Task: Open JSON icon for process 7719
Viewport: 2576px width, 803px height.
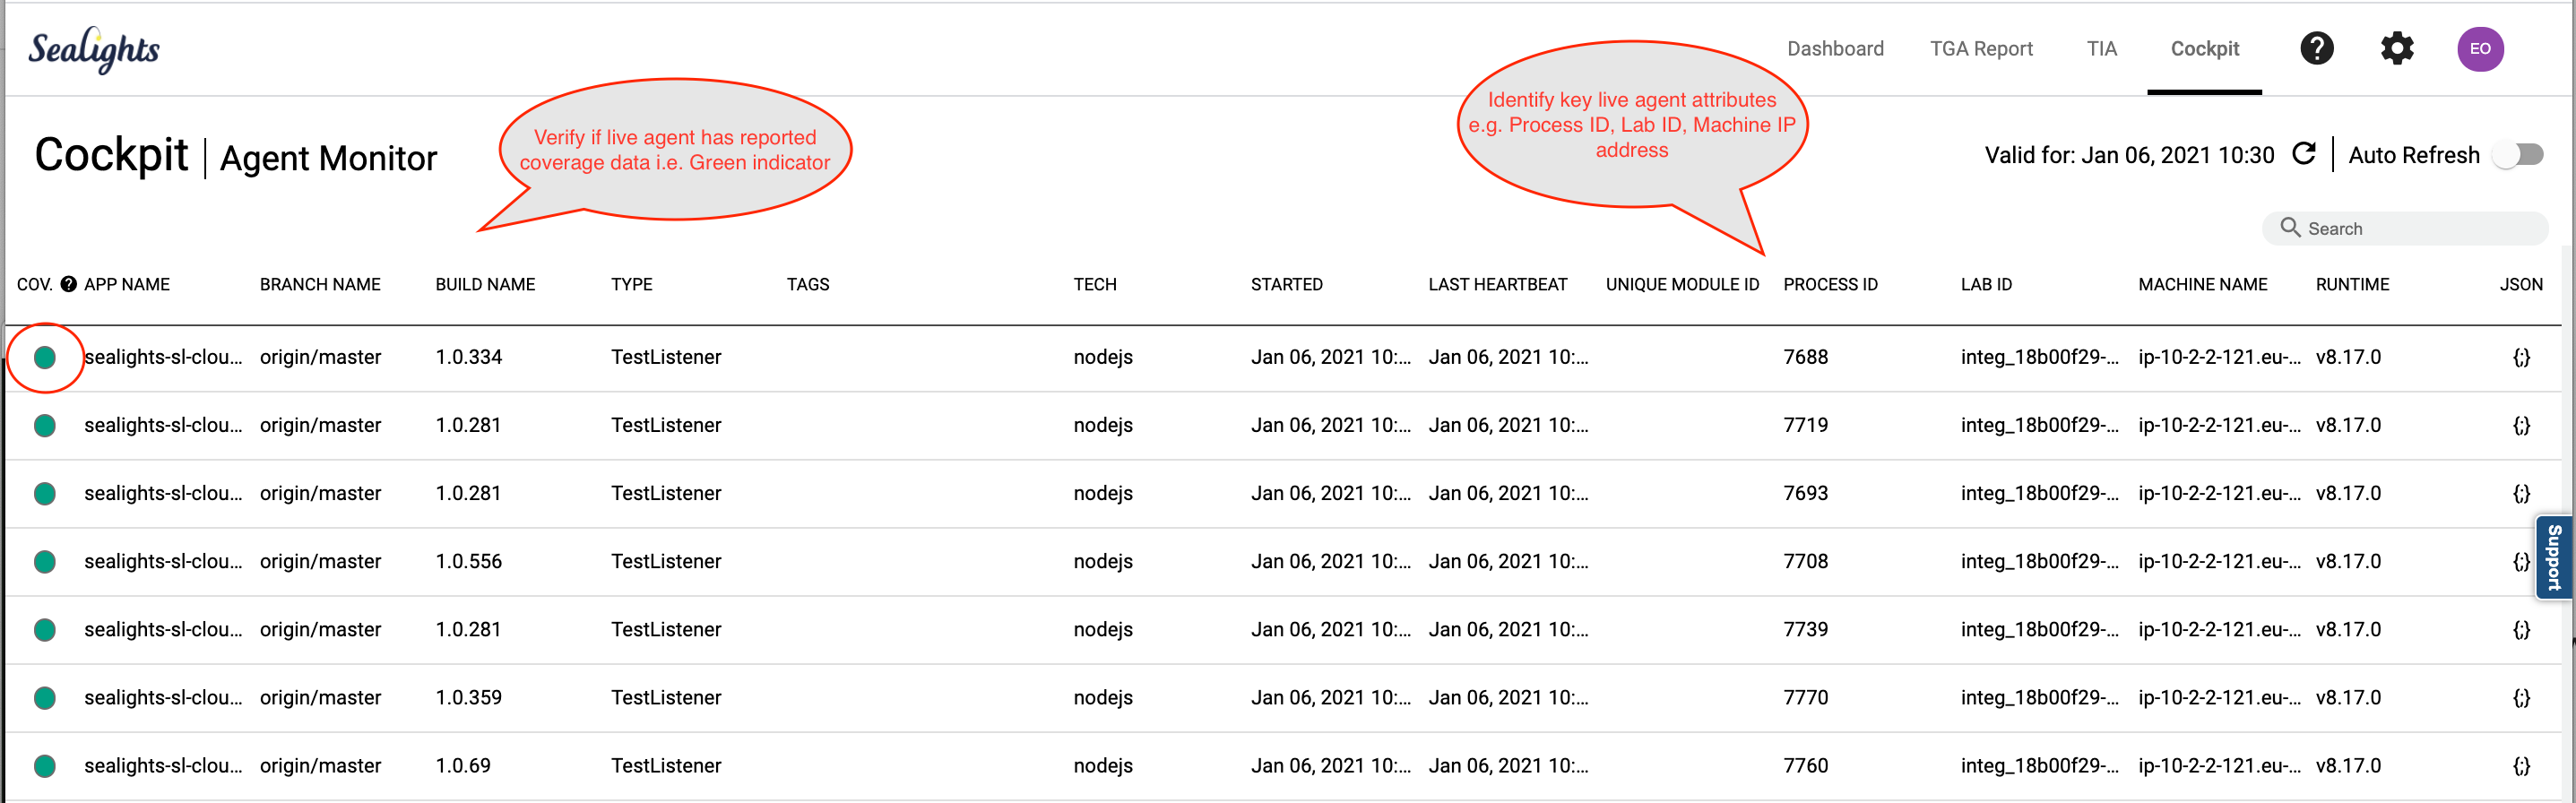Action: click(2521, 425)
